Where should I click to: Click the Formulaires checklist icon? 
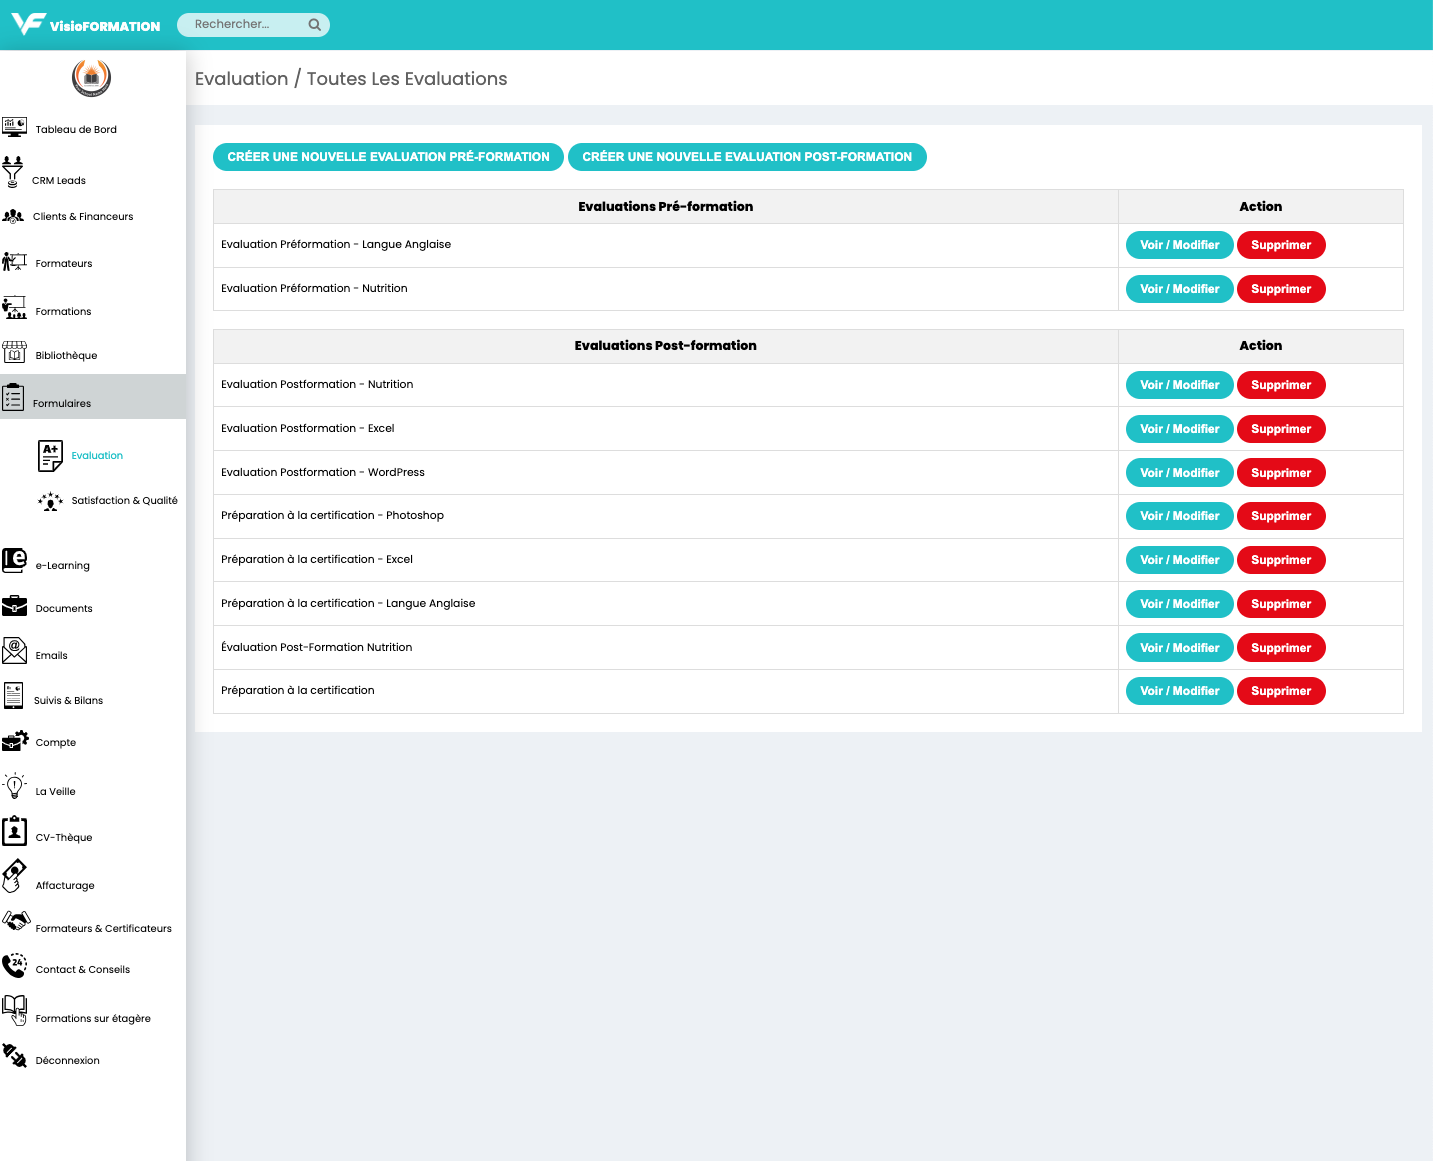[x=13, y=397]
